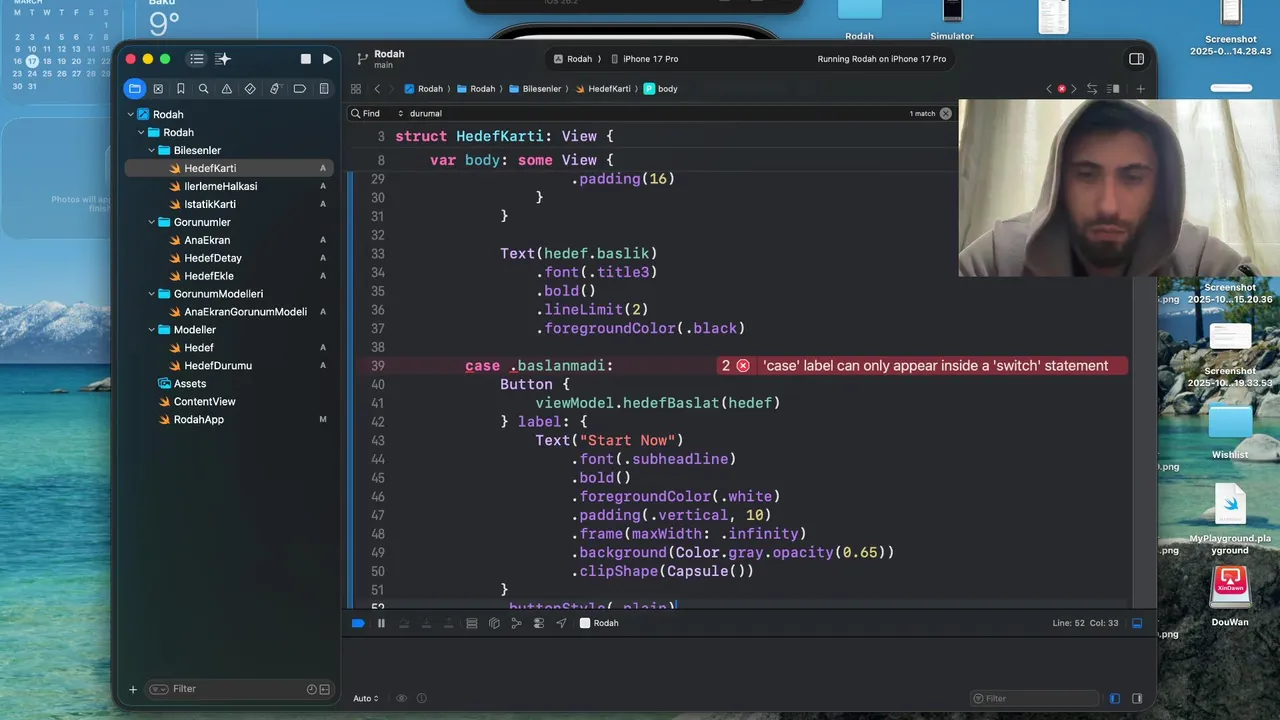1280x720 pixels.
Task: Pause program execution
Action: 381,623
